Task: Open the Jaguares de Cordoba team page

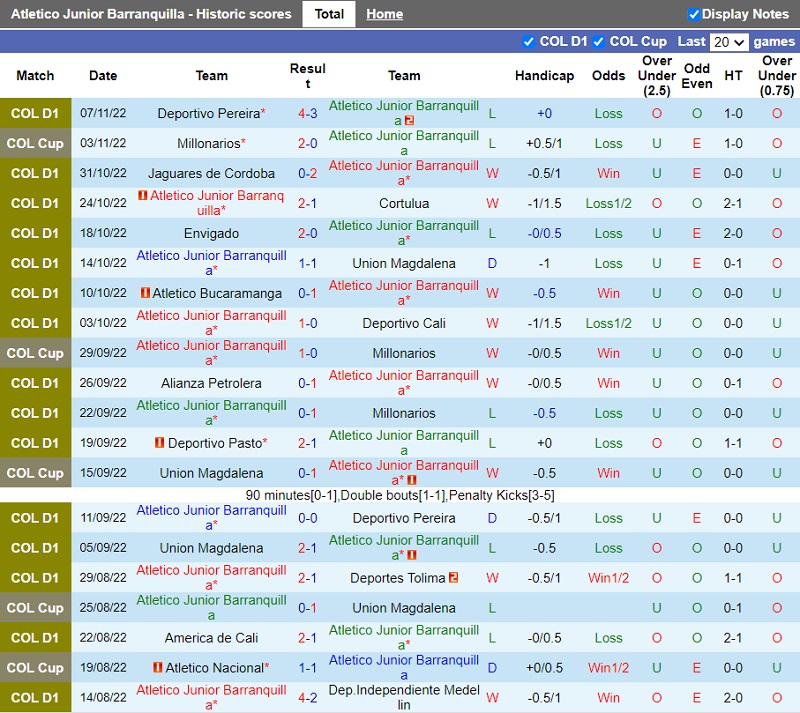Action: pyautogui.click(x=210, y=173)
